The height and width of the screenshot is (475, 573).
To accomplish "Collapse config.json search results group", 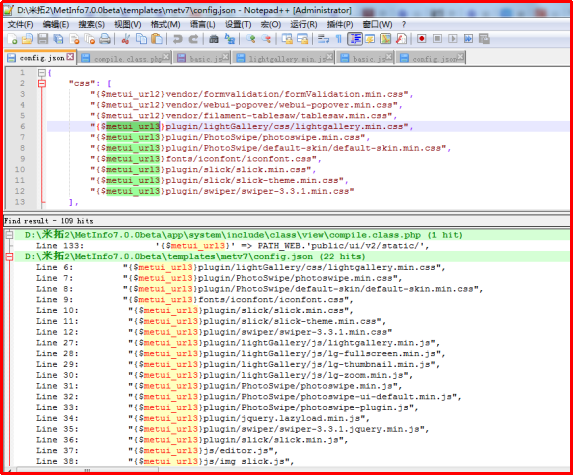I will (9, 257).
